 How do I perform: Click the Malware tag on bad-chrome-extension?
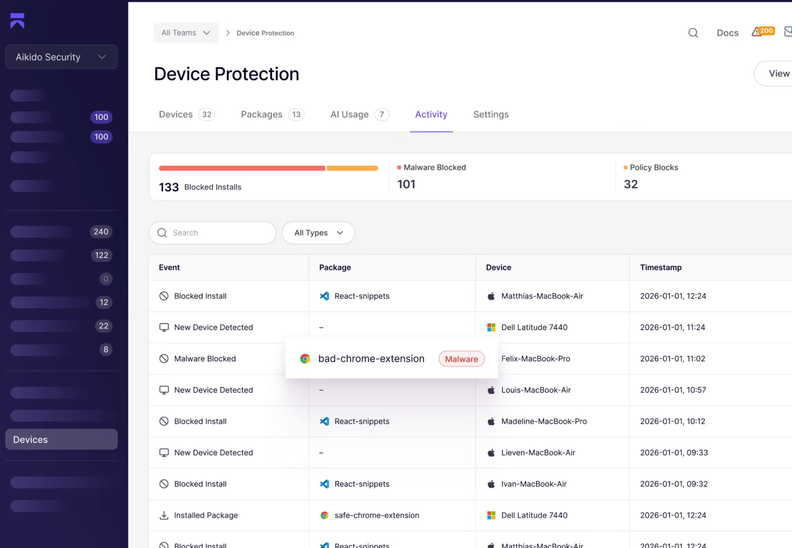click(x=461, y=359)
